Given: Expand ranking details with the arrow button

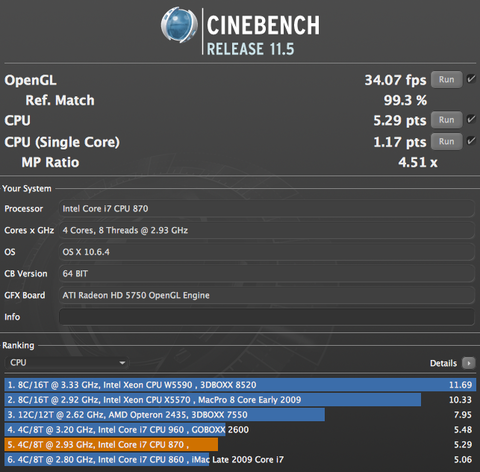Looking at the screenshot, I should click(468, 363).
